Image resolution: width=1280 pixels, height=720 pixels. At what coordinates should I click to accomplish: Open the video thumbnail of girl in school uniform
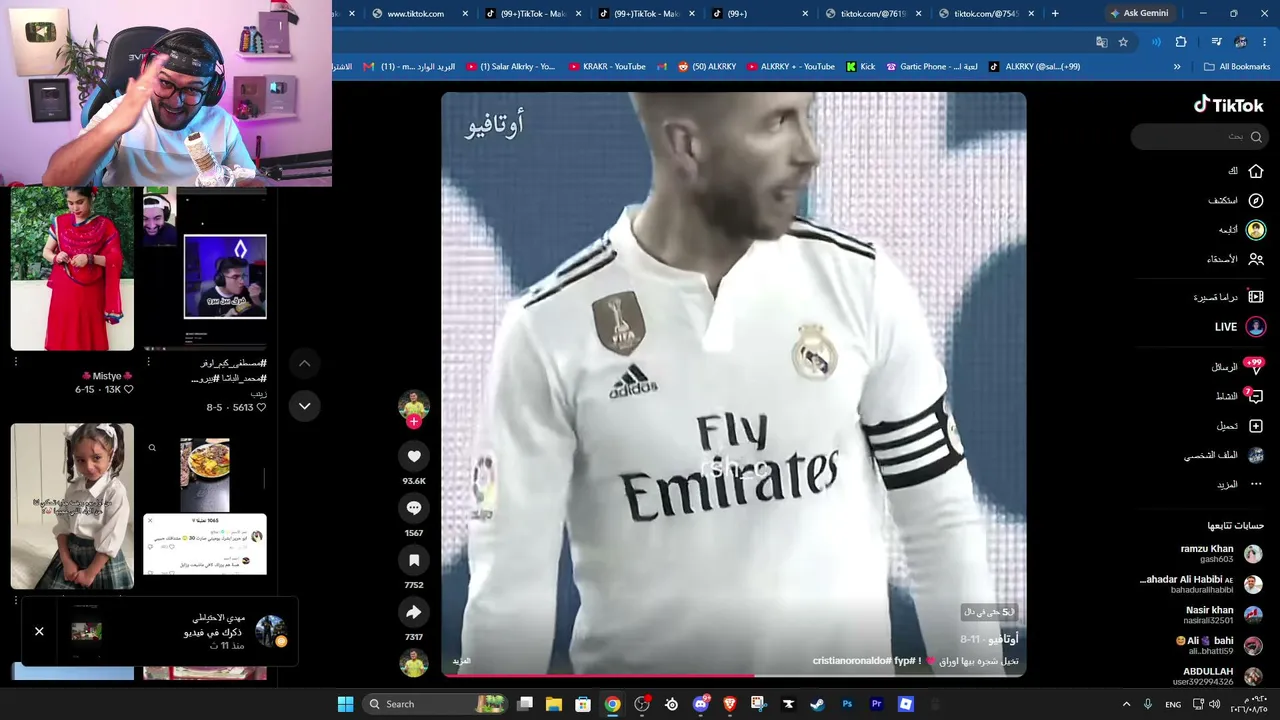(72, 506)
